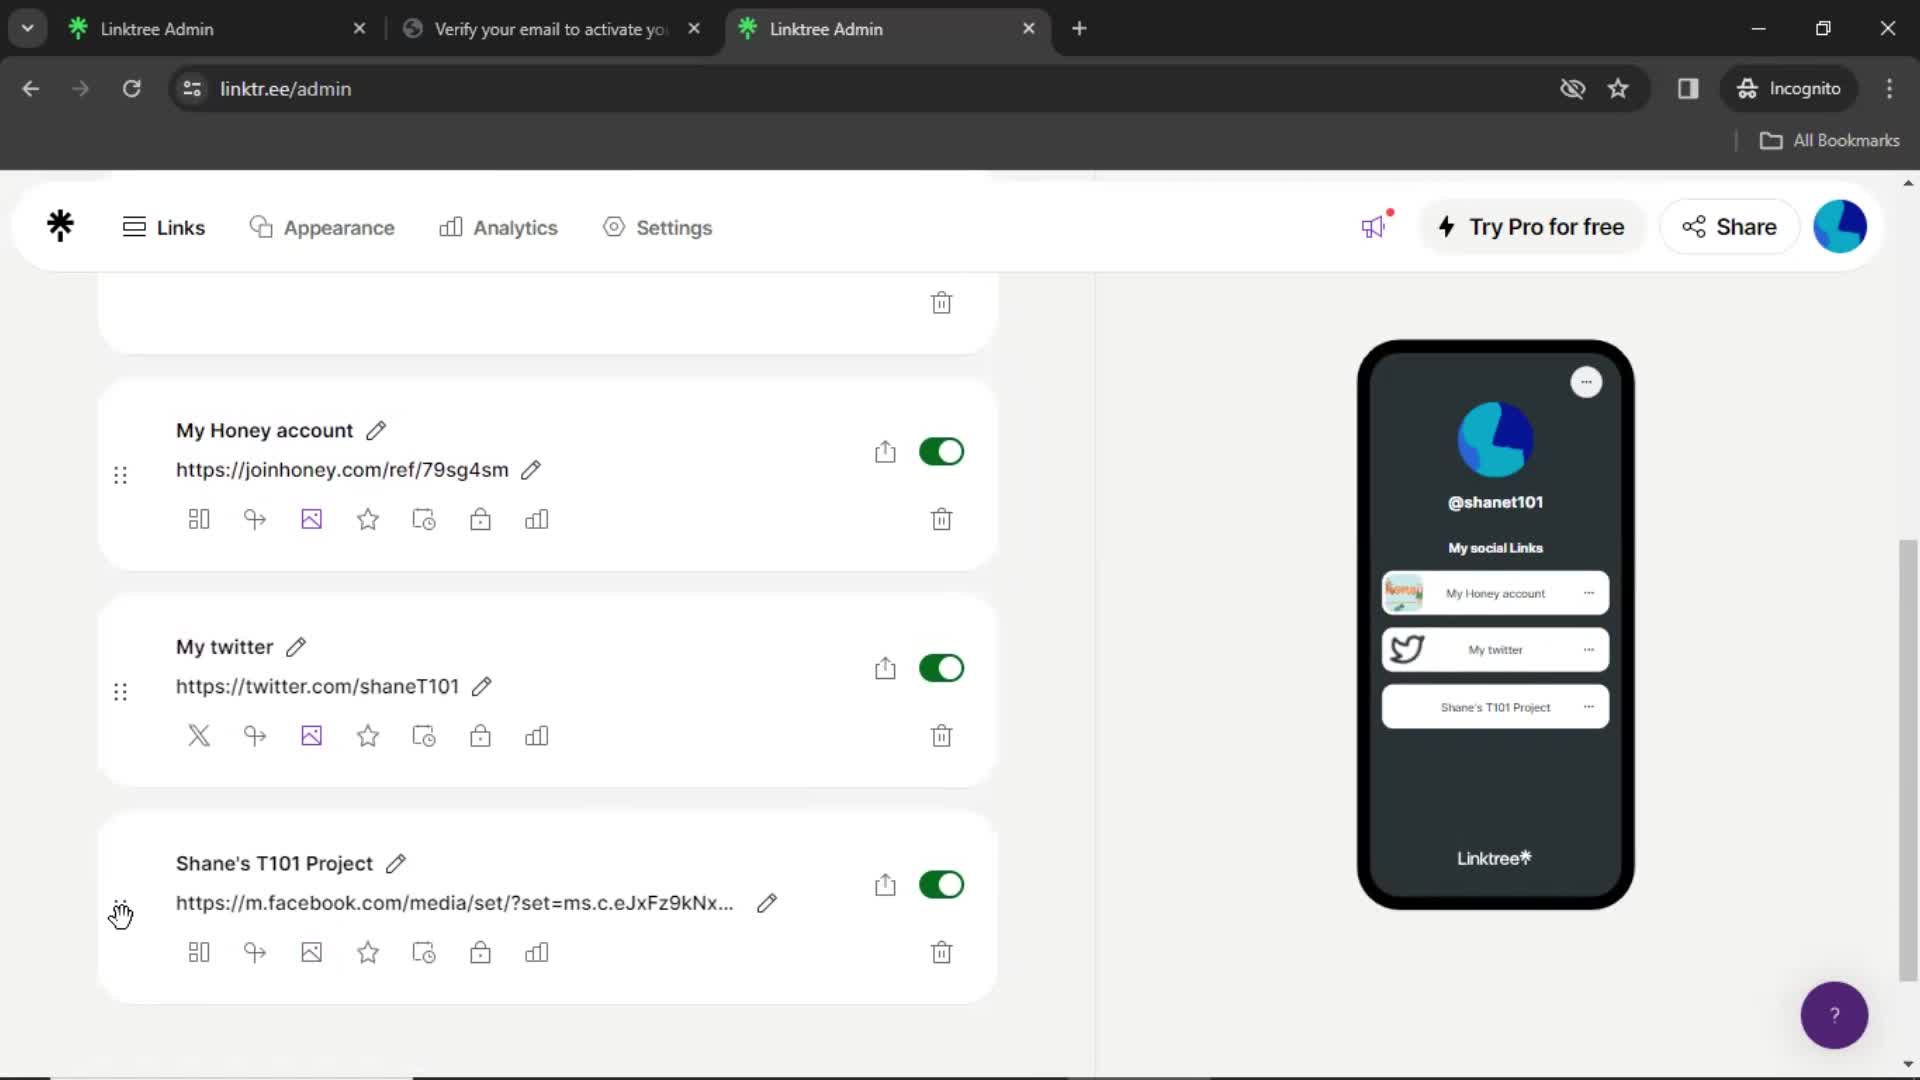Delete the My Honey account link
Viewport: 1920px width, 1080px height.
pyautogui.click(x=941, y=519)
